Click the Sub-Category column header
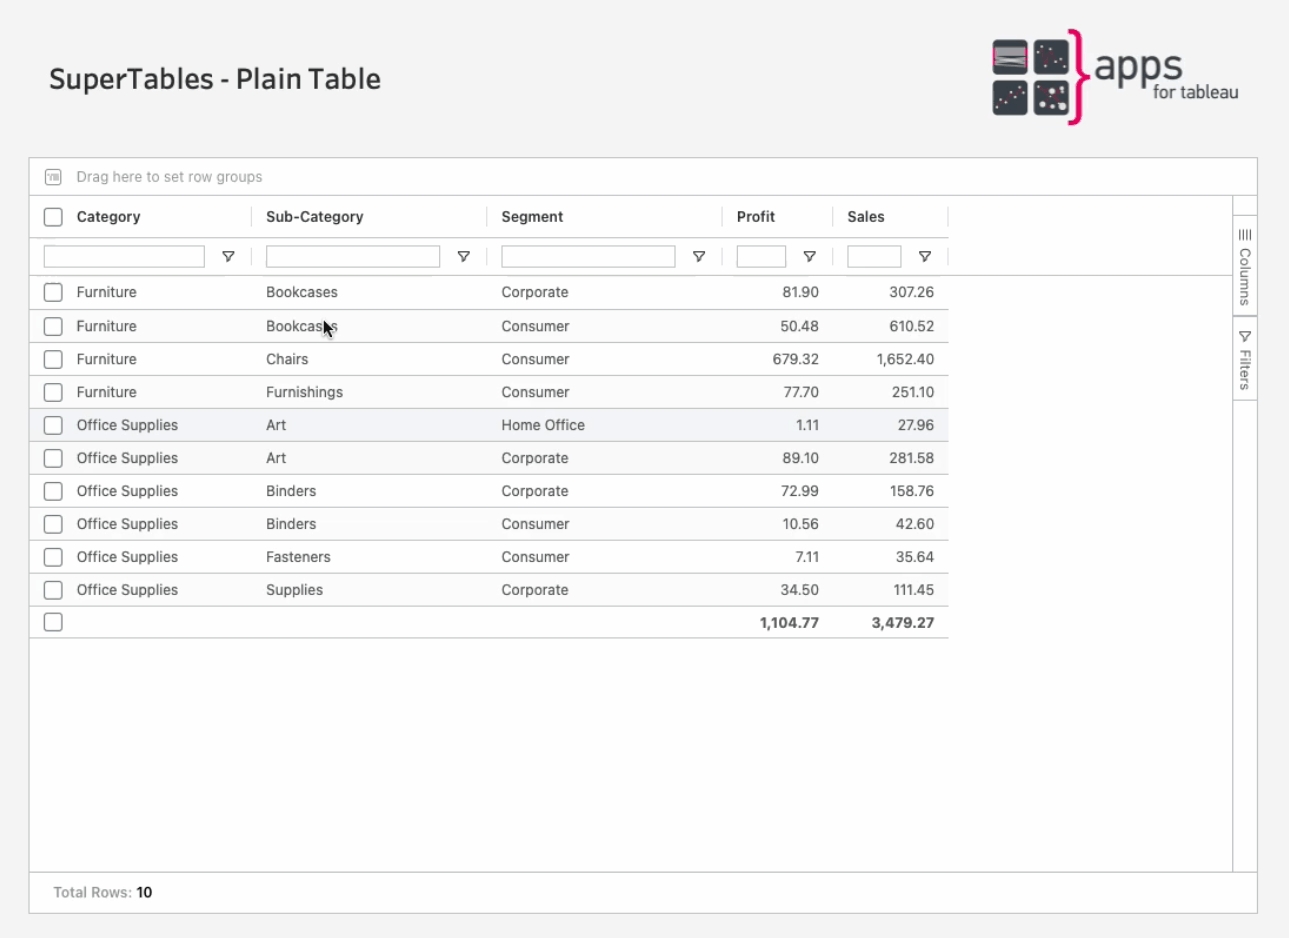This screenshot has height=938, width=1289. pyautogui.click(x=315, y=217)
